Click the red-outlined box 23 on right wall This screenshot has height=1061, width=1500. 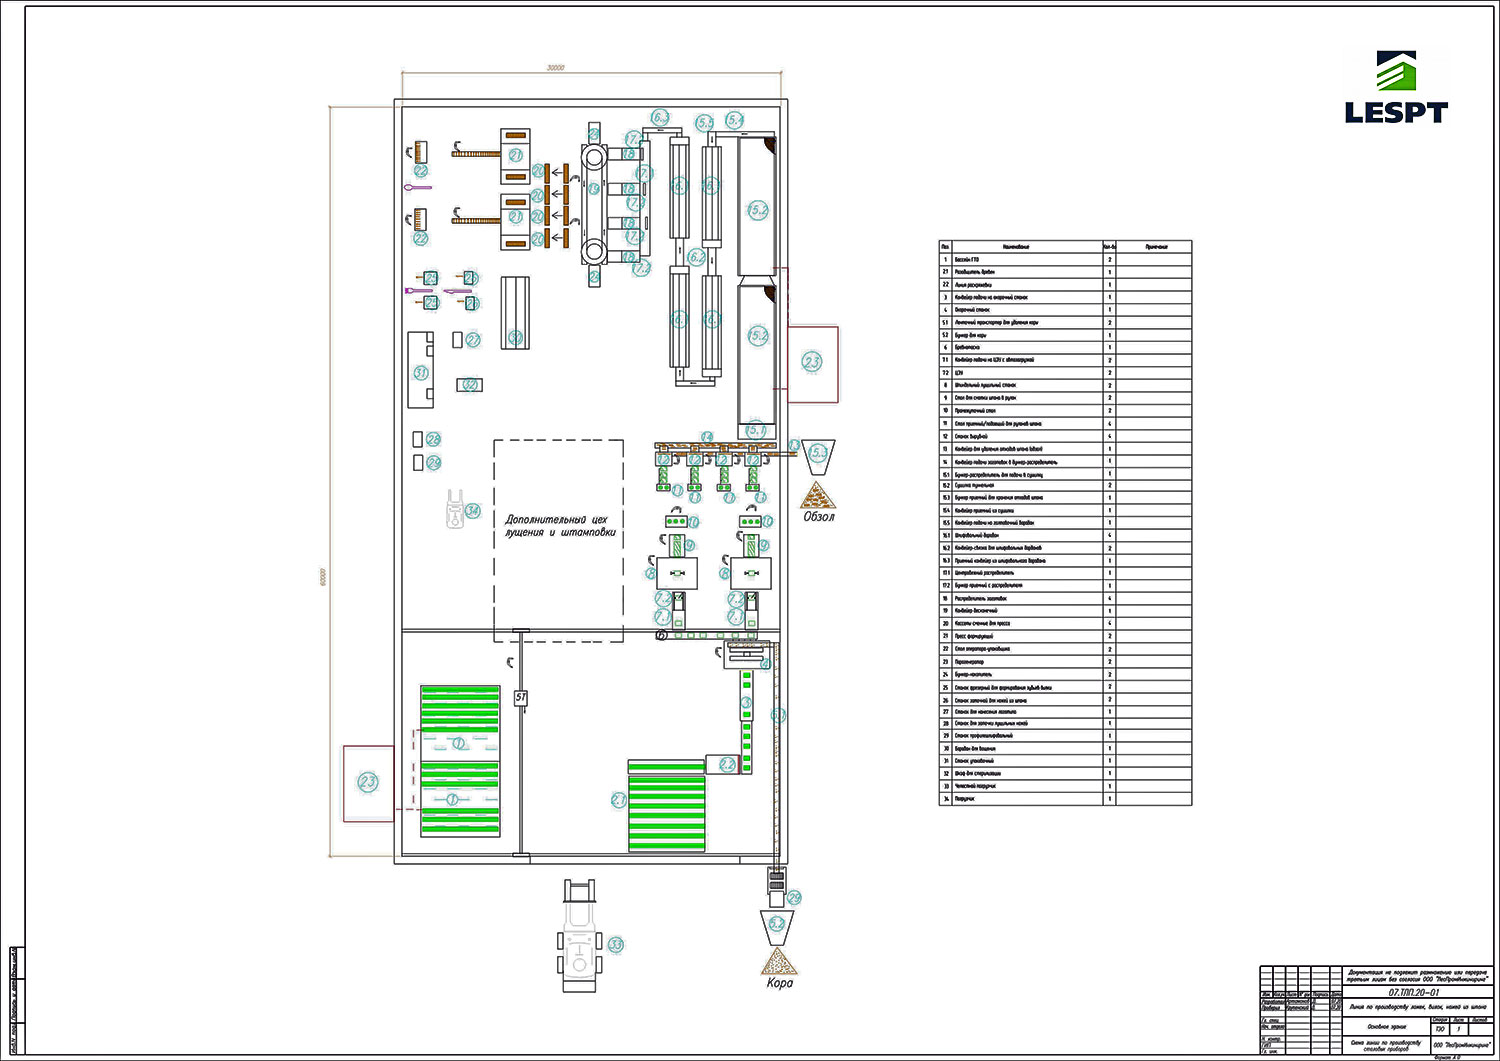click(812, 363)
